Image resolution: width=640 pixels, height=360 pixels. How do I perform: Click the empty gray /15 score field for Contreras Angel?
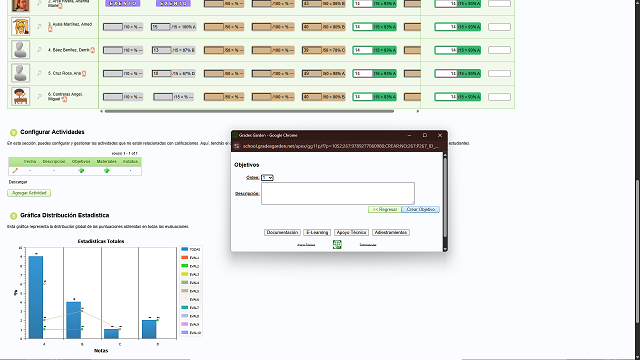(x=163, y=97)
